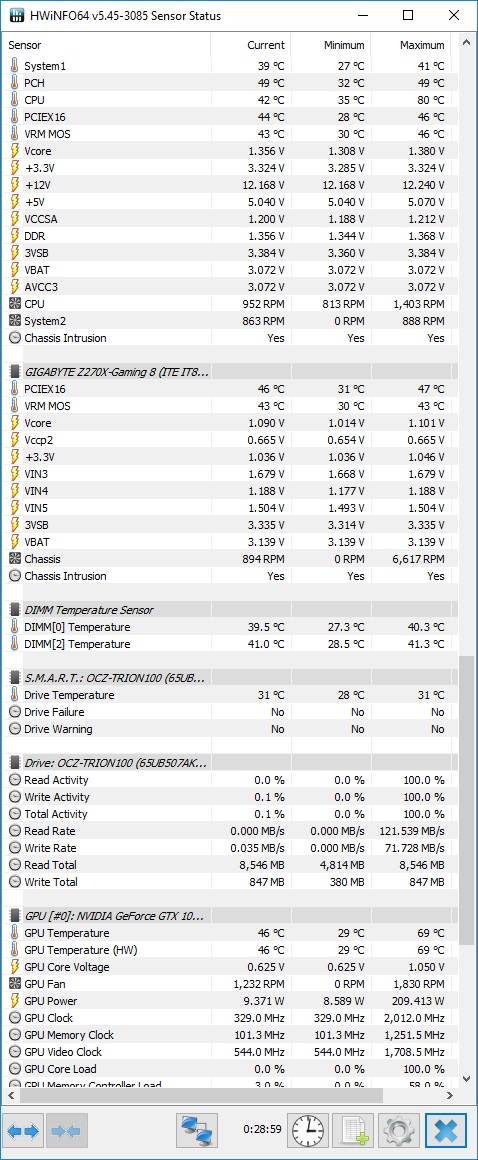Start logging with the sheet plus icon
This screenshot has width=478, height=1160.
353,1130
